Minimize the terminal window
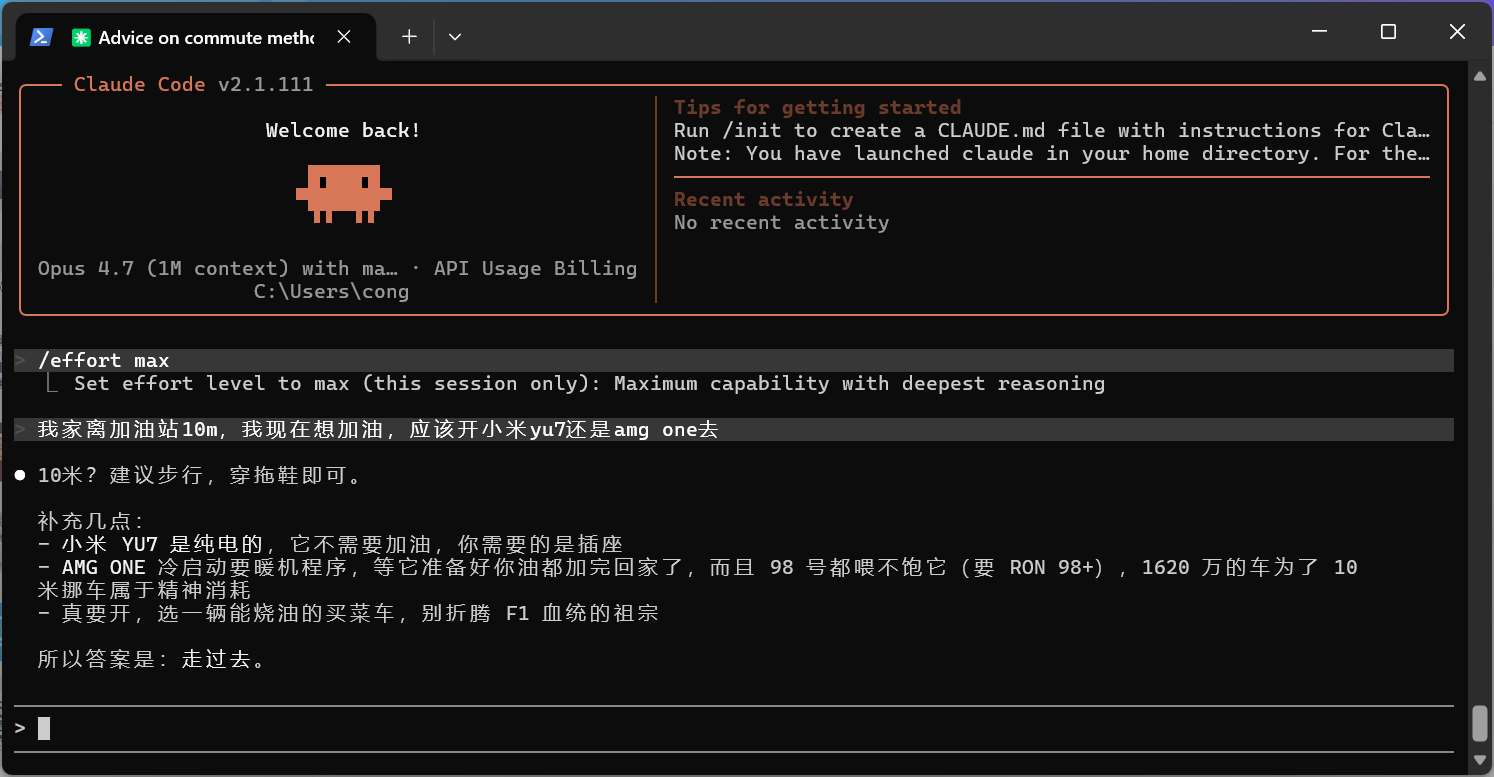The image size is (1494, 777). [x=1319, y=32]
